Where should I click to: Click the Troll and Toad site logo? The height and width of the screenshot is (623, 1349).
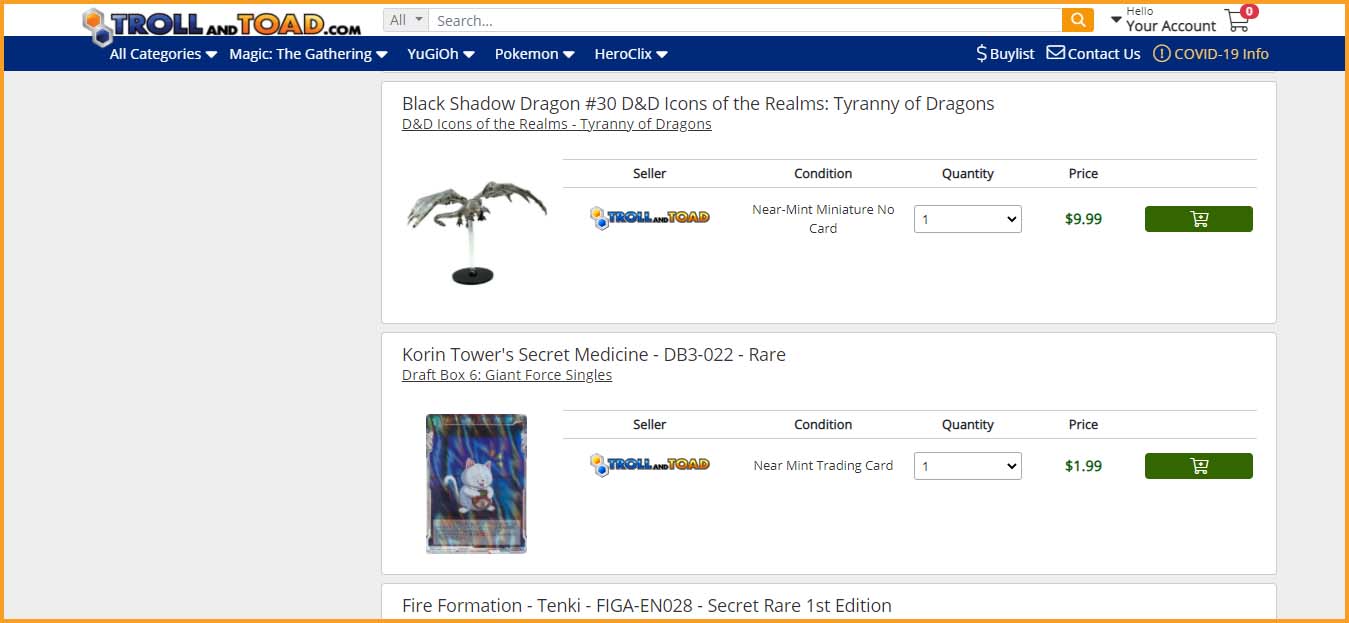(221, 25)
